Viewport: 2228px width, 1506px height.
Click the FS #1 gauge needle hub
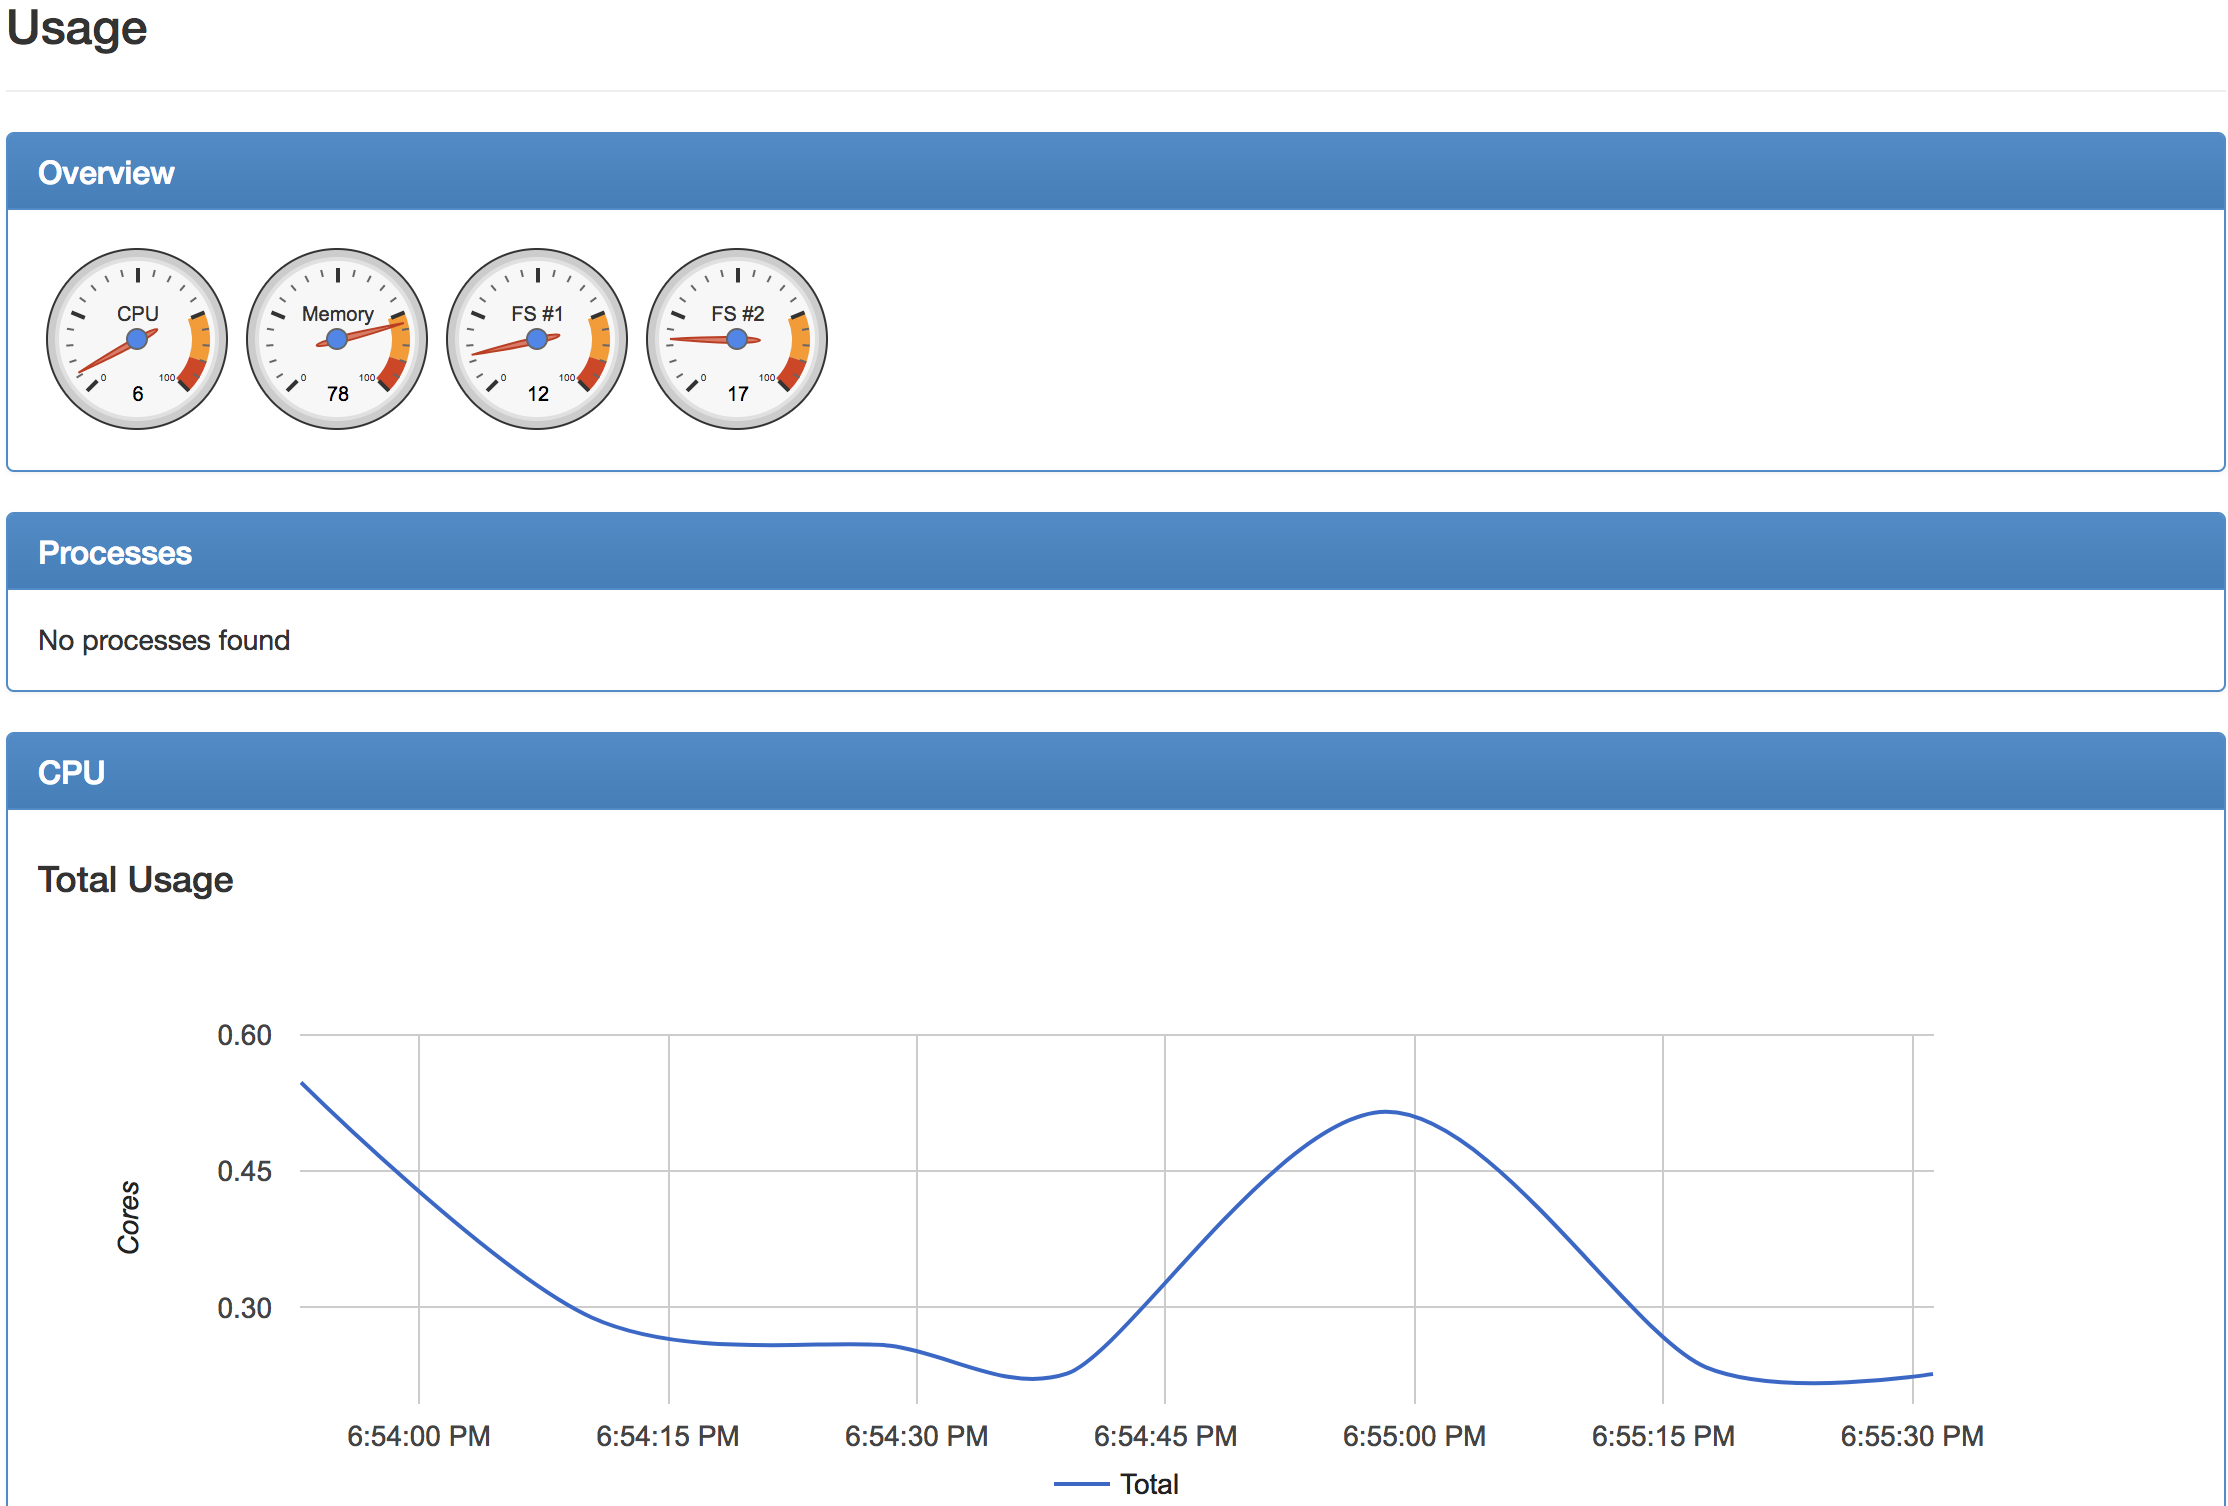537,340
